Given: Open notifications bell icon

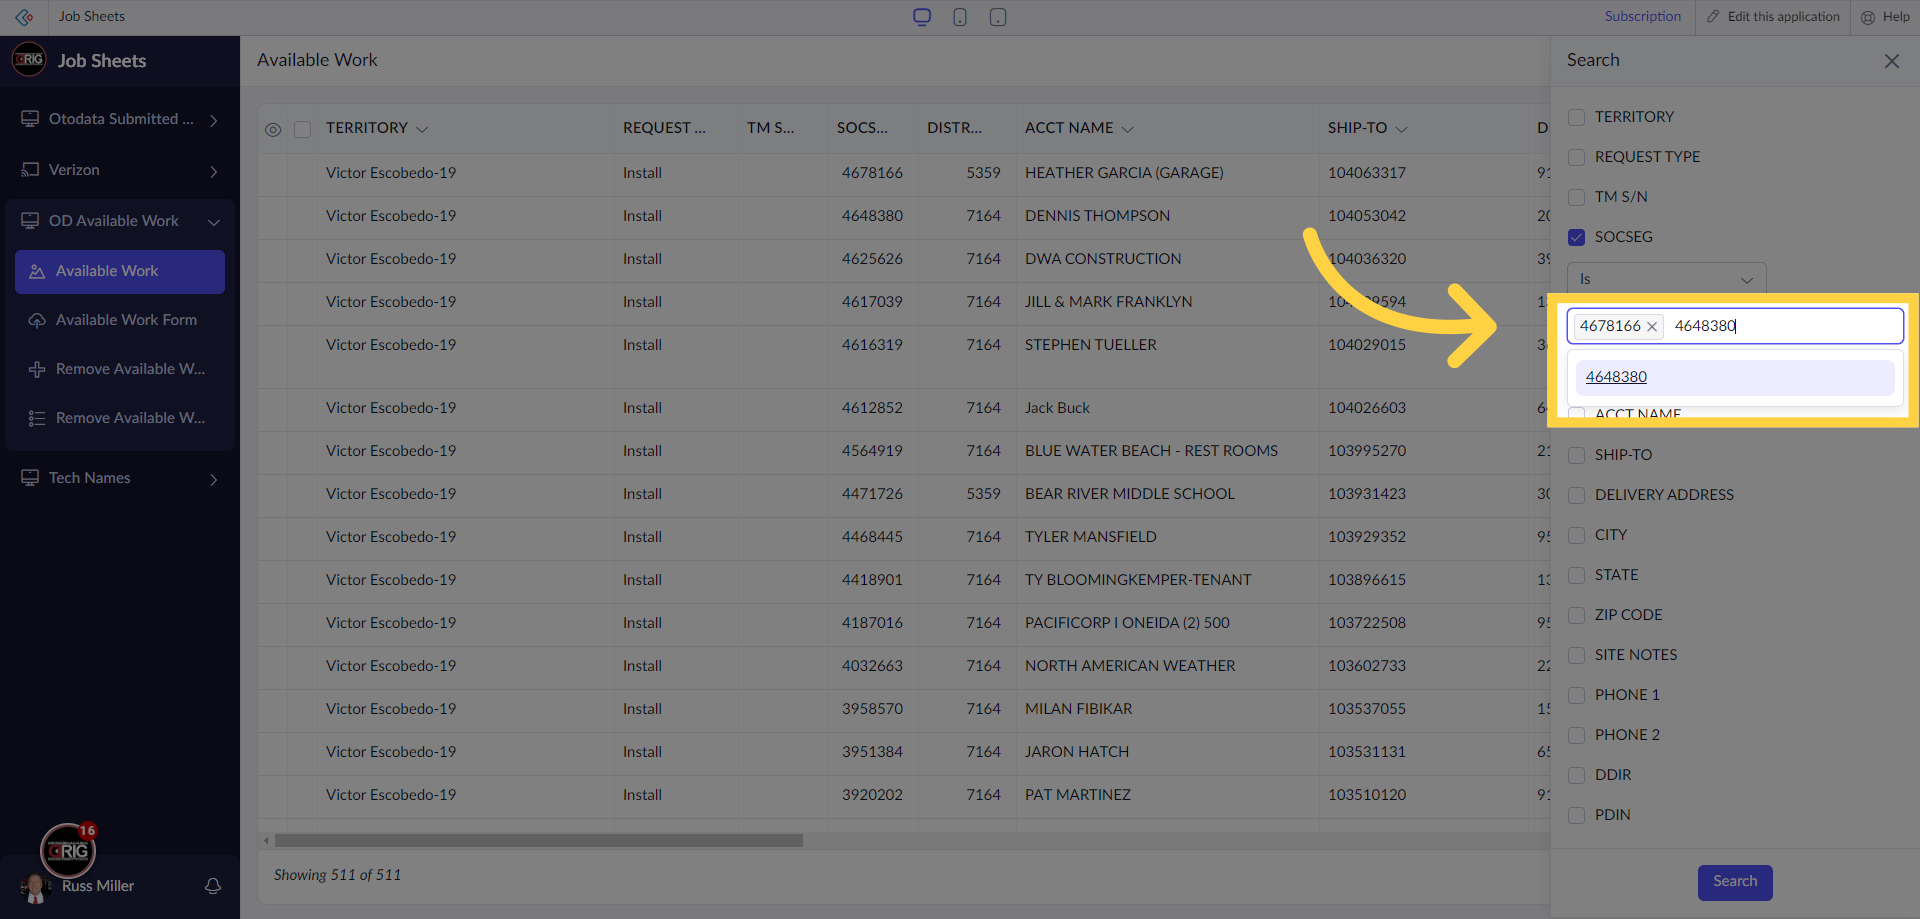Looking at the screenshot, I should coord(213,886).
